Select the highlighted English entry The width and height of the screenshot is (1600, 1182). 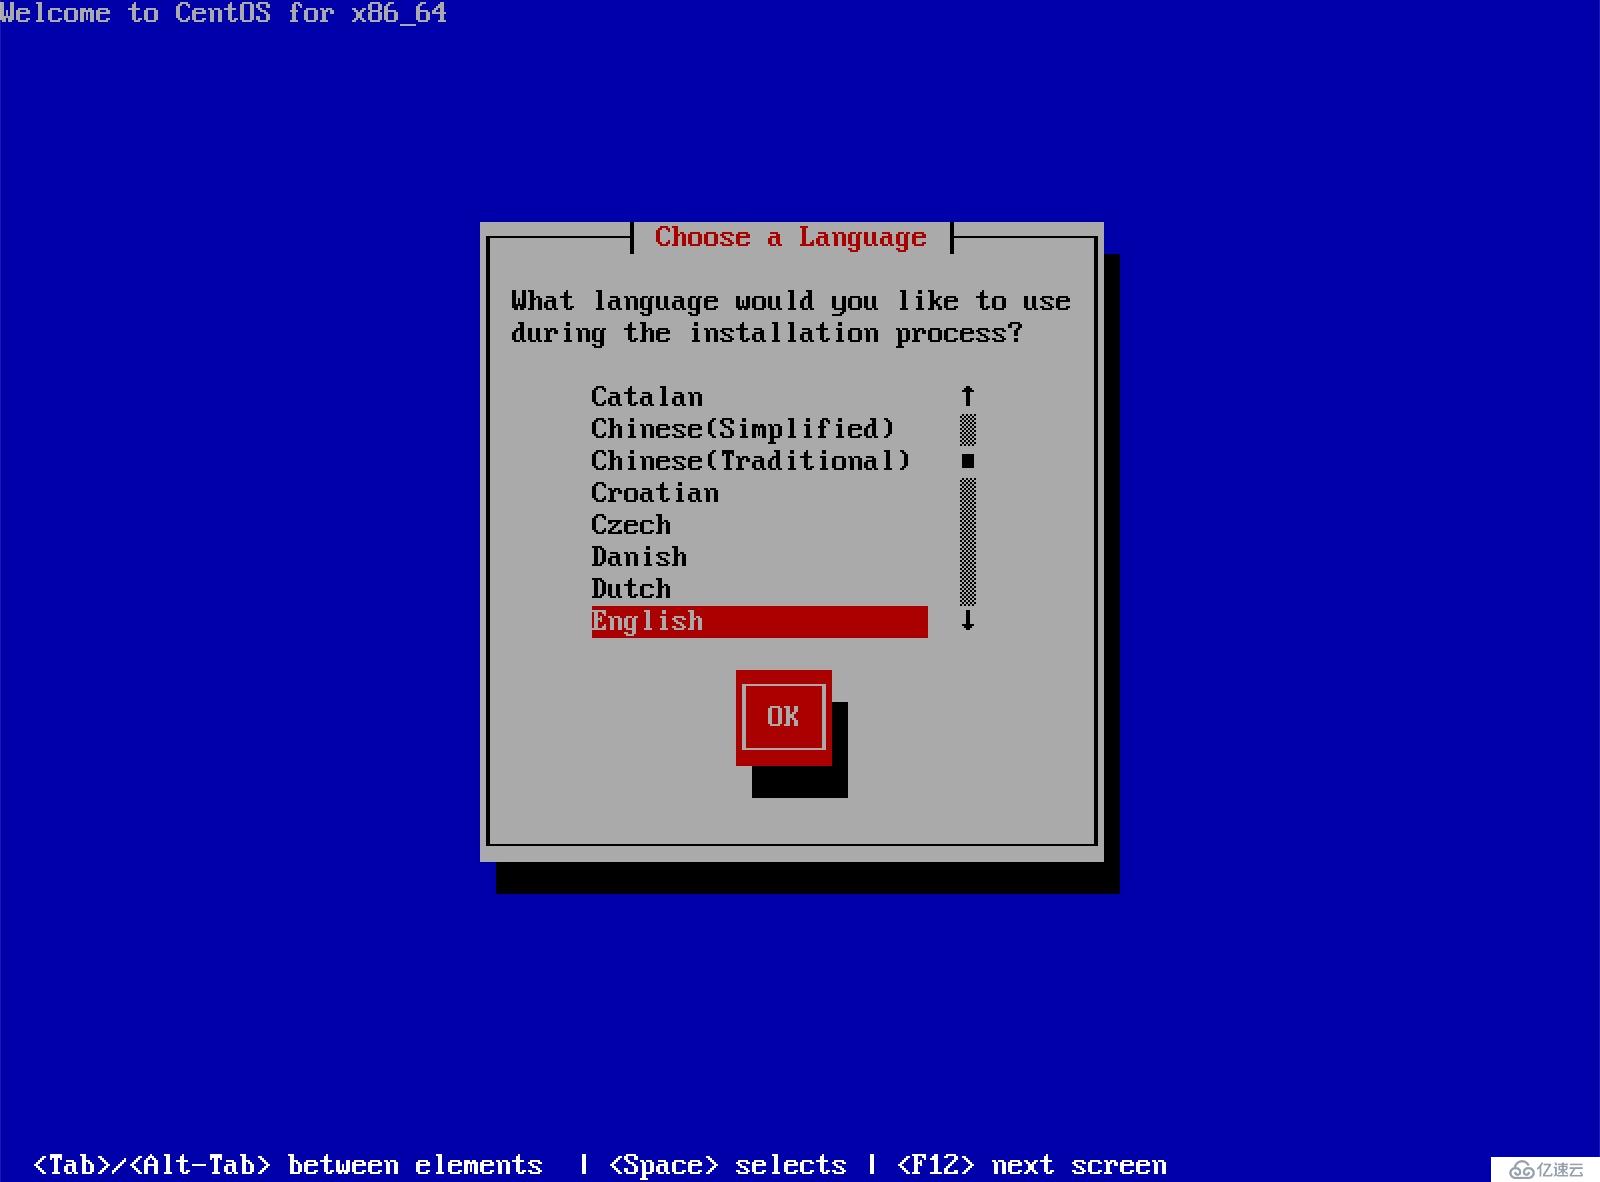tap(759, 621)
